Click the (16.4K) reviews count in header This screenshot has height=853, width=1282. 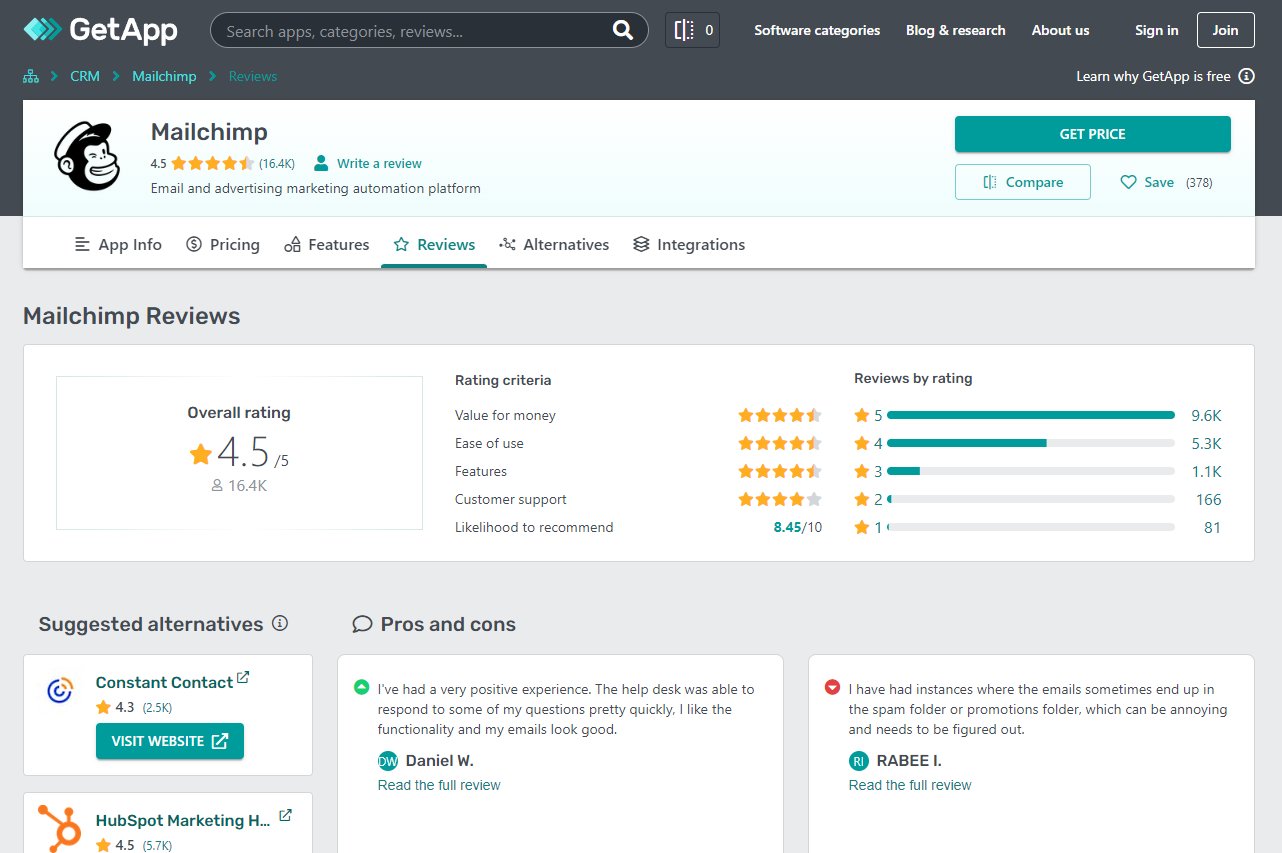click(277, 163)
